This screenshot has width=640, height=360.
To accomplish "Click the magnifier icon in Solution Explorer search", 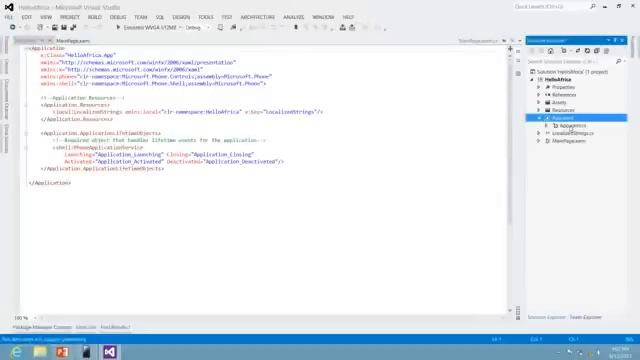I will point(619,61).
